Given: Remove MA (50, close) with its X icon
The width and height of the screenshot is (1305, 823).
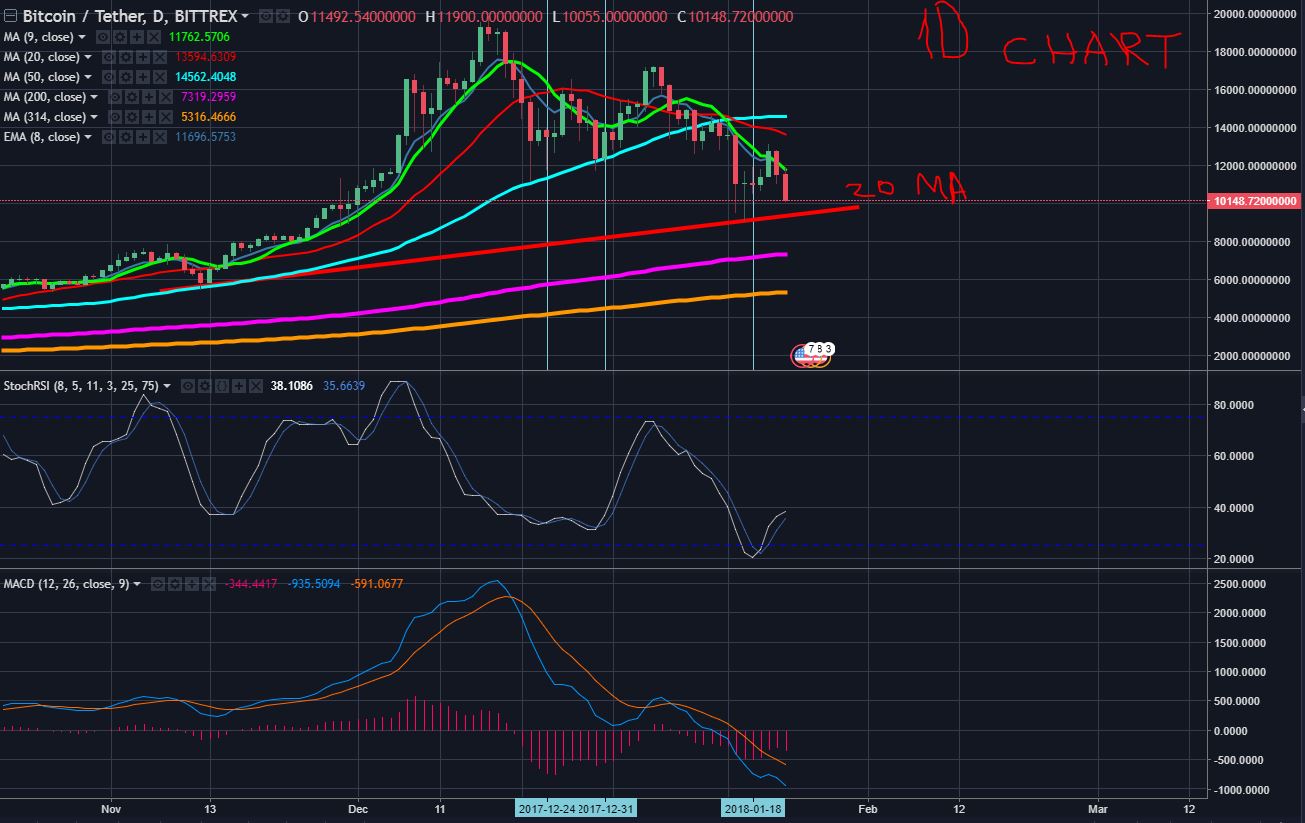Looking at the screenshot, I should pos(160,77).
